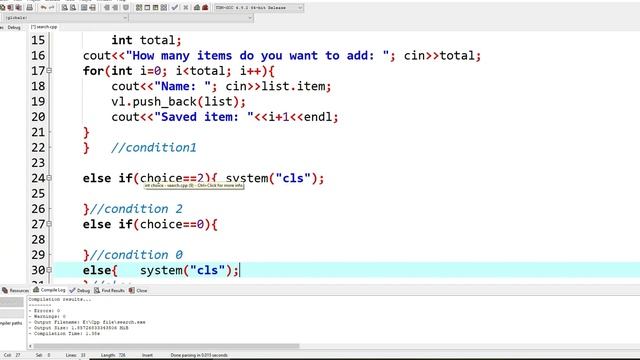Screen dimensions: 640x360
Task: Click the Run program icon
Action: pyautogui.click(x=147, y=8)
